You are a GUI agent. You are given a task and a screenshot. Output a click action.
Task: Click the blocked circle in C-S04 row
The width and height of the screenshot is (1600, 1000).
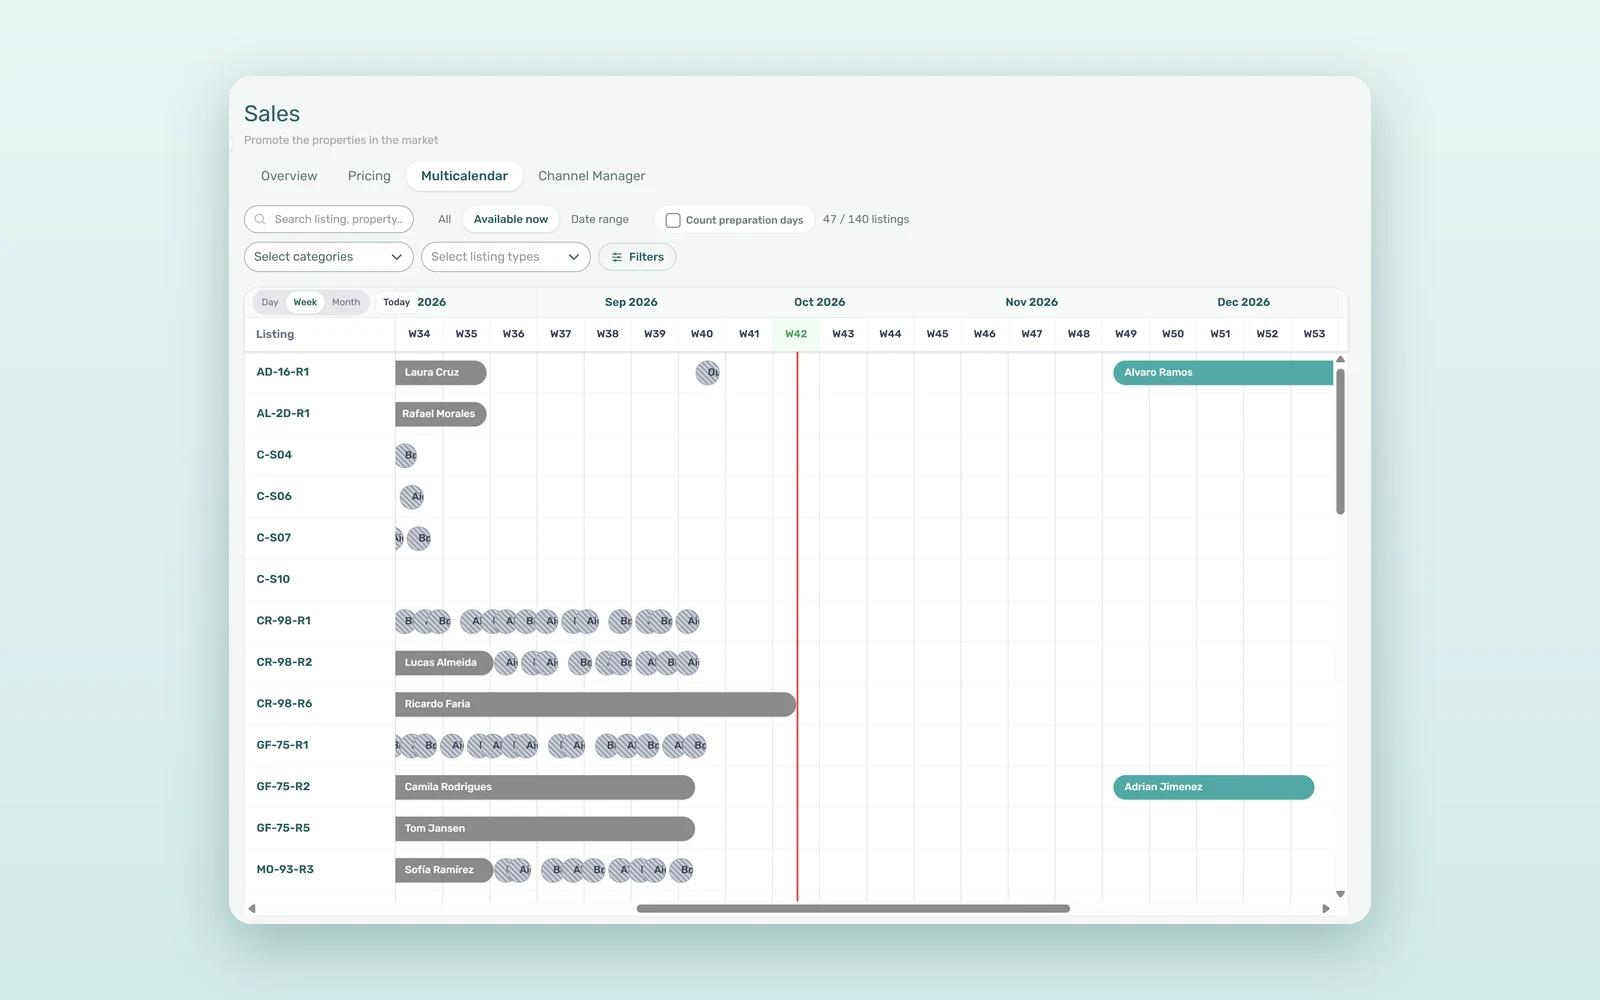tap(406, 455)
